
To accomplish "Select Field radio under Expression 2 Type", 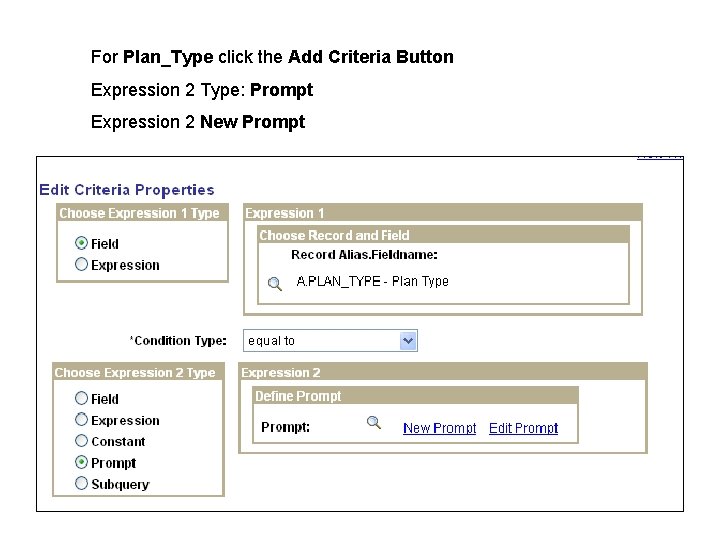I will click(x=82, y=398).
